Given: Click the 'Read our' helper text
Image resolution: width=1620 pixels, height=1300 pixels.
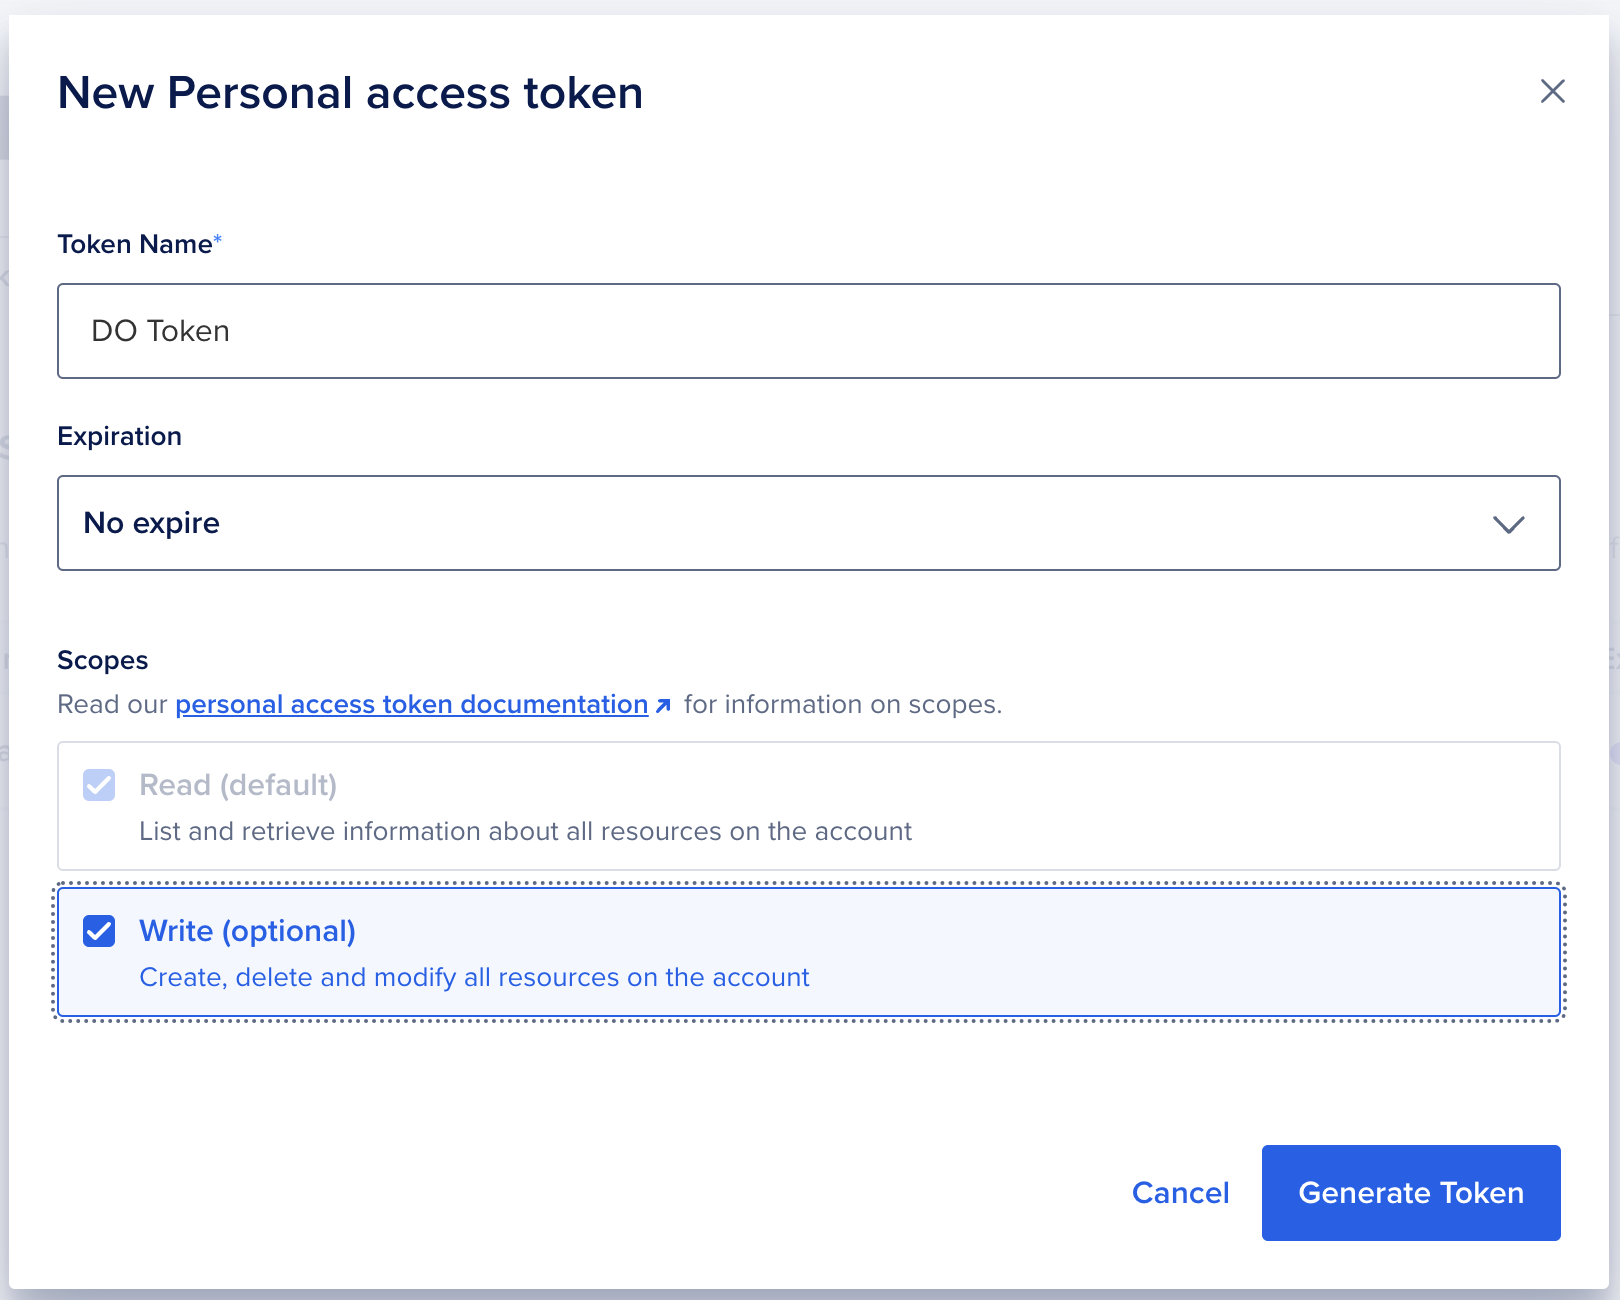Looking at the screenshot, I should tap(112, 705).
